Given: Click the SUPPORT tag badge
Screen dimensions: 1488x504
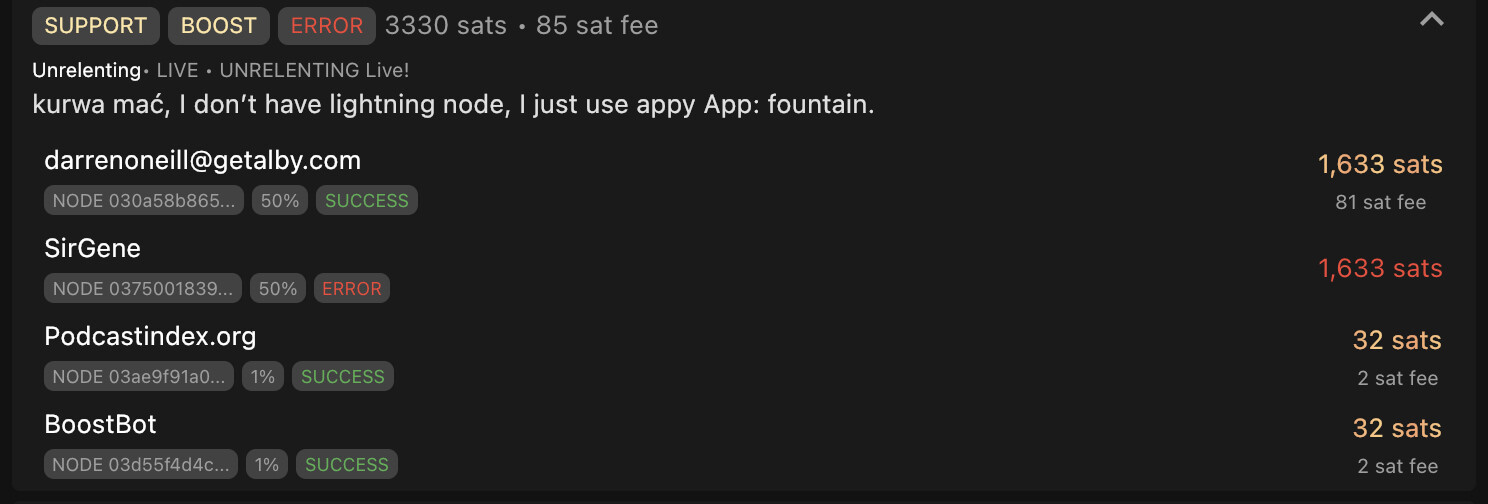Looking at the screenshot, I should pyautogui.click(x=96, y=26).
